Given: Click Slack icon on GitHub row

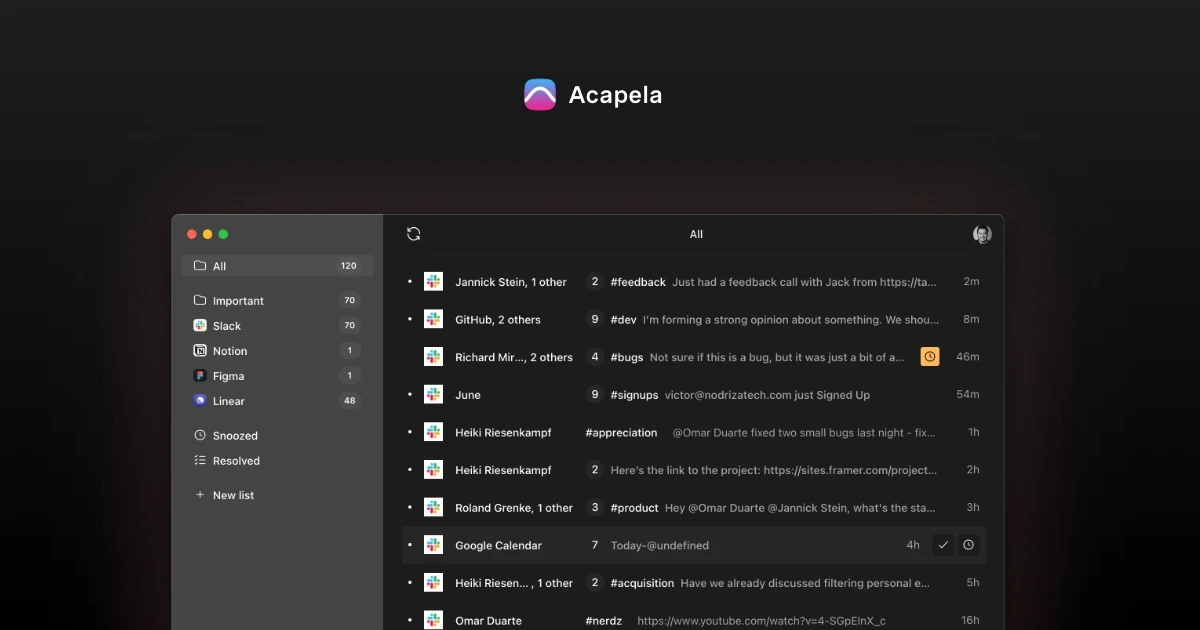Looking at the screenshot, I should (x=433, y=319).
